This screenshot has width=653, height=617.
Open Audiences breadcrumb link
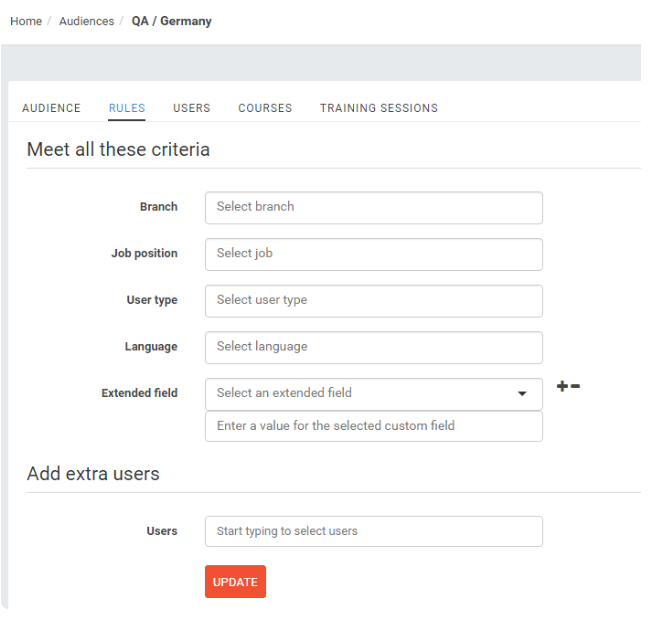[x=87, y=21]
